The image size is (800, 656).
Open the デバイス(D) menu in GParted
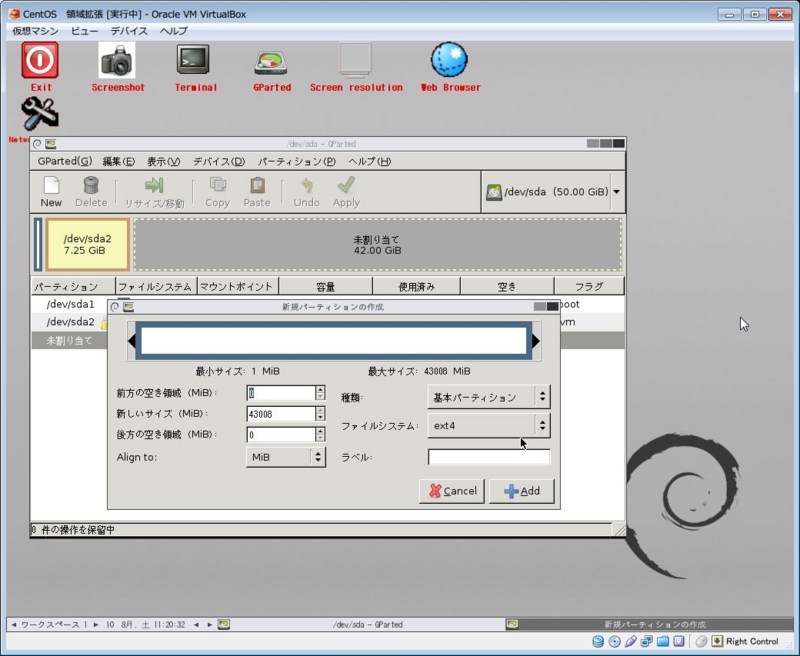[x=219, y=161]
